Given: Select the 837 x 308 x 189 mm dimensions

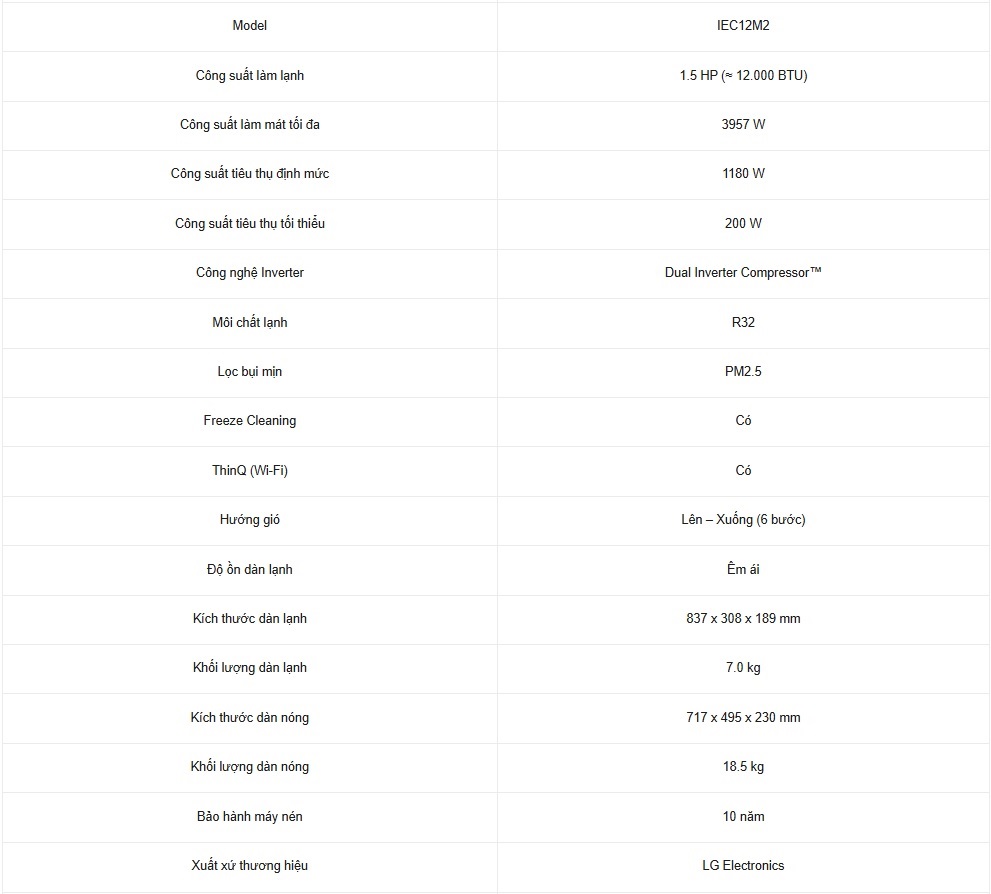Looking at the screenshot, I should (743, 618).
